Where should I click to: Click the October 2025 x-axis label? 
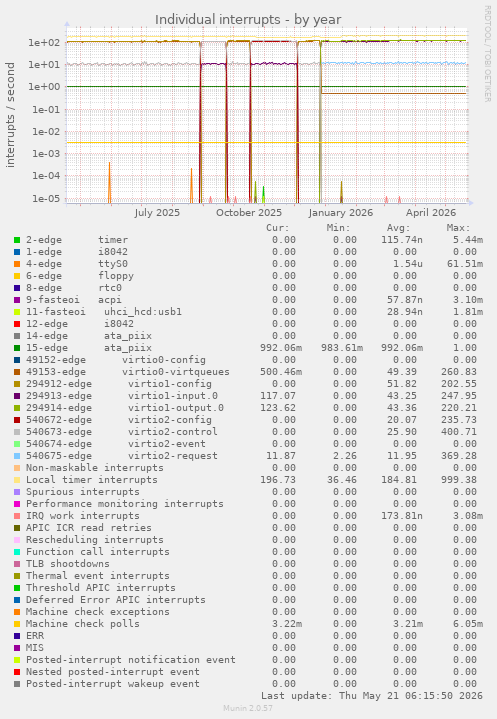point(249,213)
